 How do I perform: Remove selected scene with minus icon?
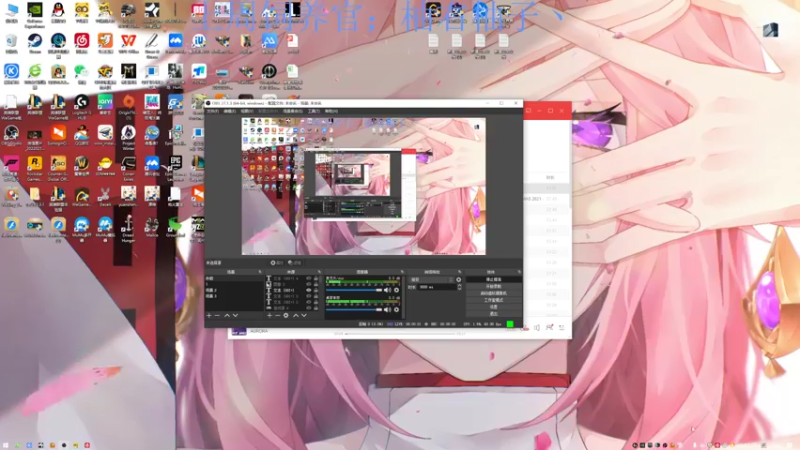coord(217,316)
